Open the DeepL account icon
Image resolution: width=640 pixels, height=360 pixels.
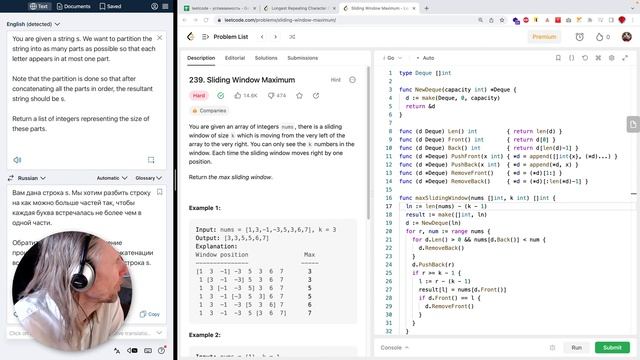pos(154,6)
